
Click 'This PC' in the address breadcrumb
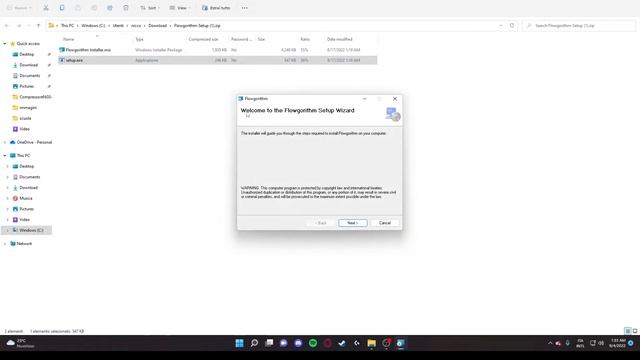coord(67,26)
